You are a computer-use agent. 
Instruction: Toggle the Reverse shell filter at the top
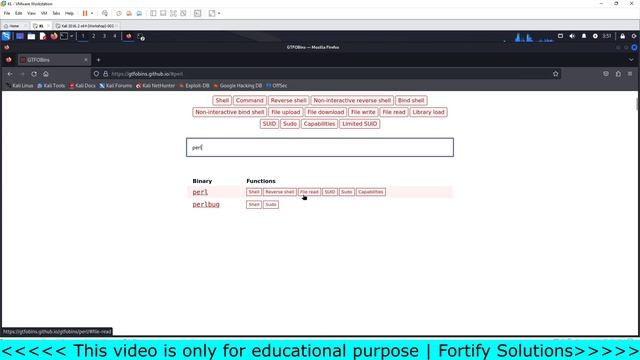[288, 100]
